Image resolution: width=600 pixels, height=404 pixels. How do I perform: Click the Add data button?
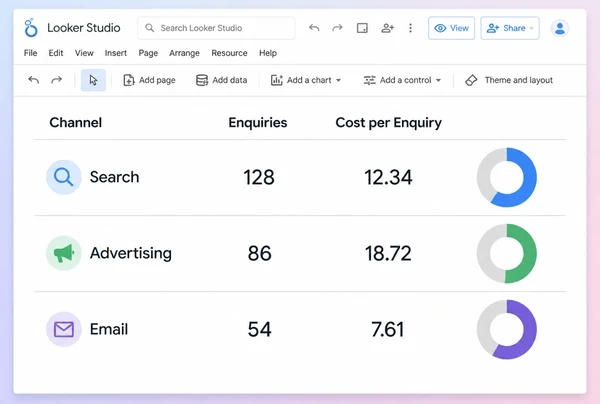222,80
